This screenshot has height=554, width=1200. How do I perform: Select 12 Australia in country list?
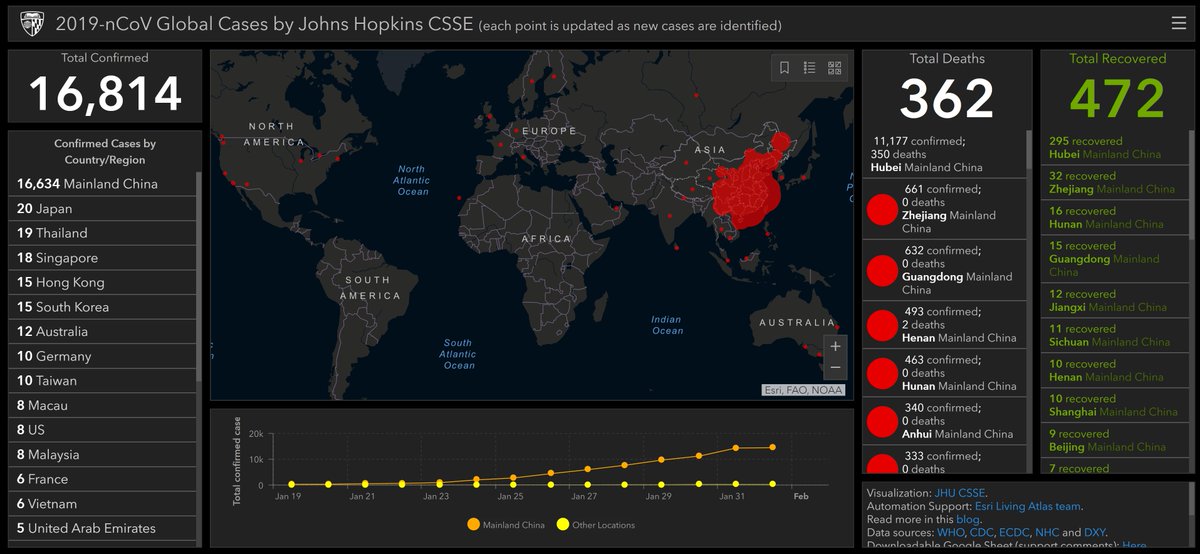(x=101, y=331)
